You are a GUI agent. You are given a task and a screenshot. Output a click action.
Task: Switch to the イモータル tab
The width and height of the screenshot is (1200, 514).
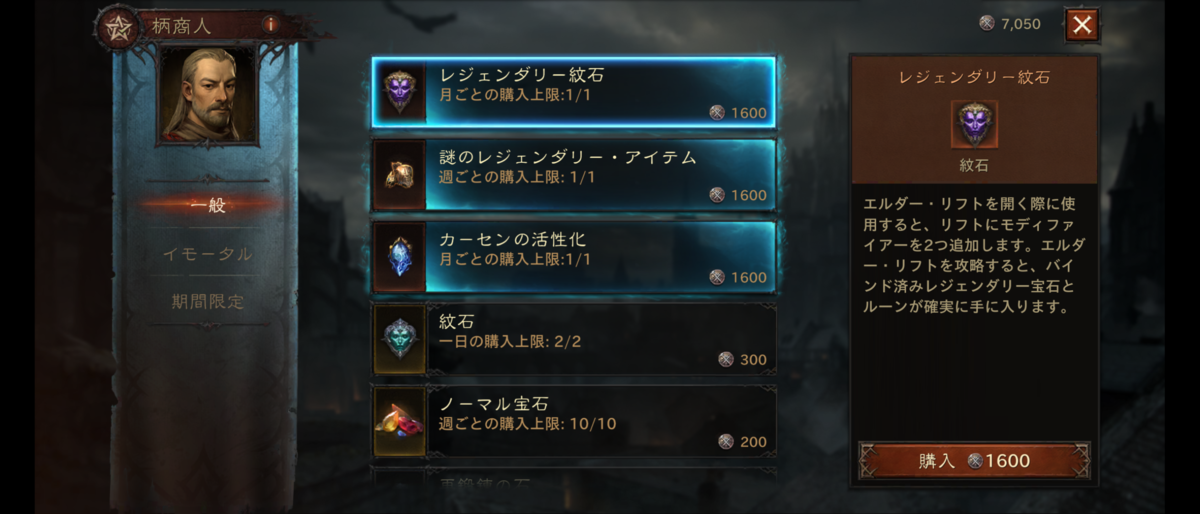208,254
